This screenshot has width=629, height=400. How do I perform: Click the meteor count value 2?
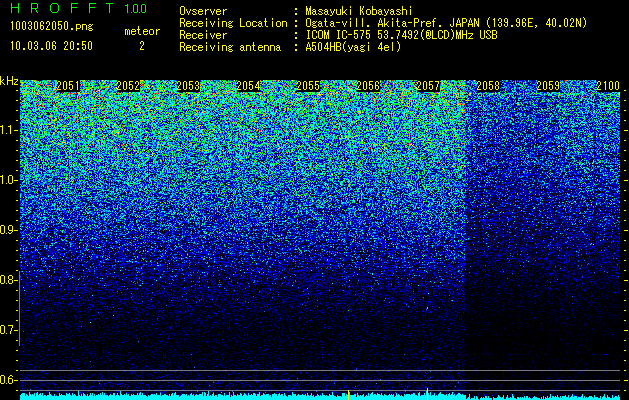[142, 46]
